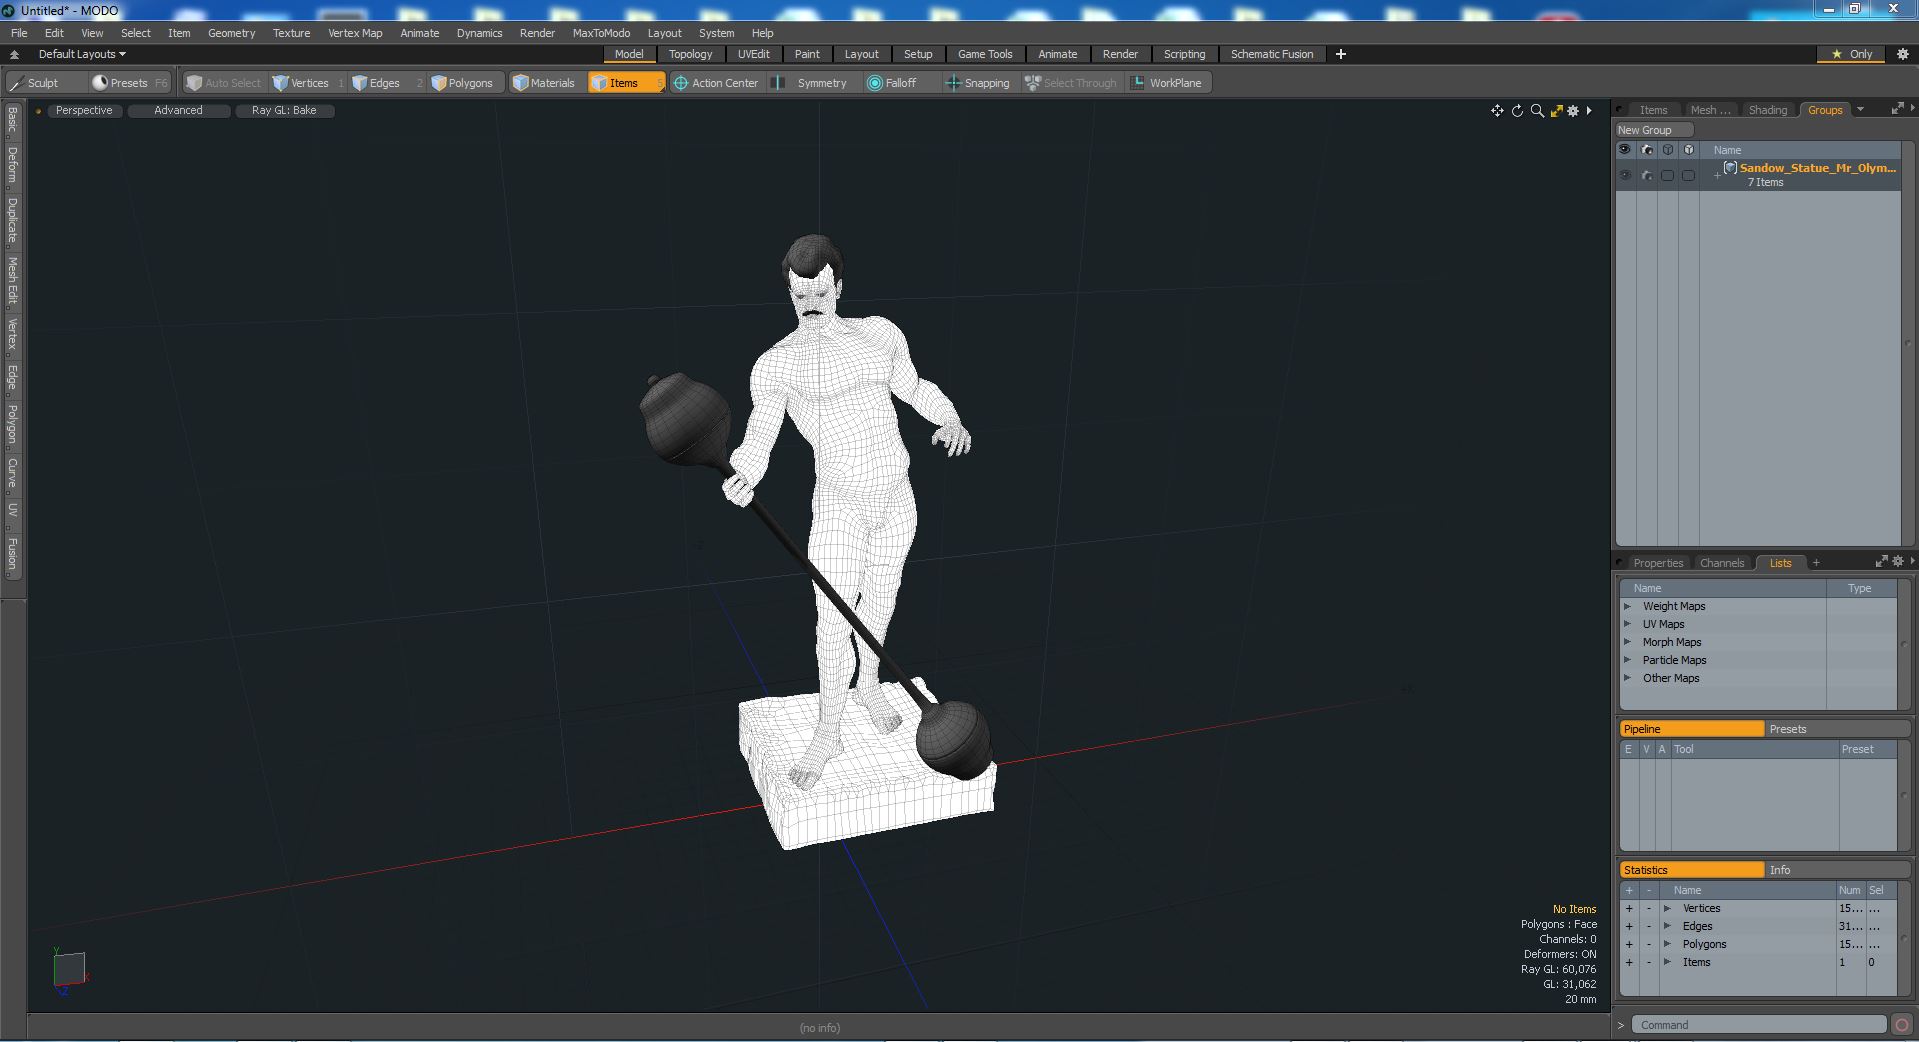Click the Advanced shading button
This screenshot has height=1042, width=1919.
pyautogui.click(x=178, y=110)
